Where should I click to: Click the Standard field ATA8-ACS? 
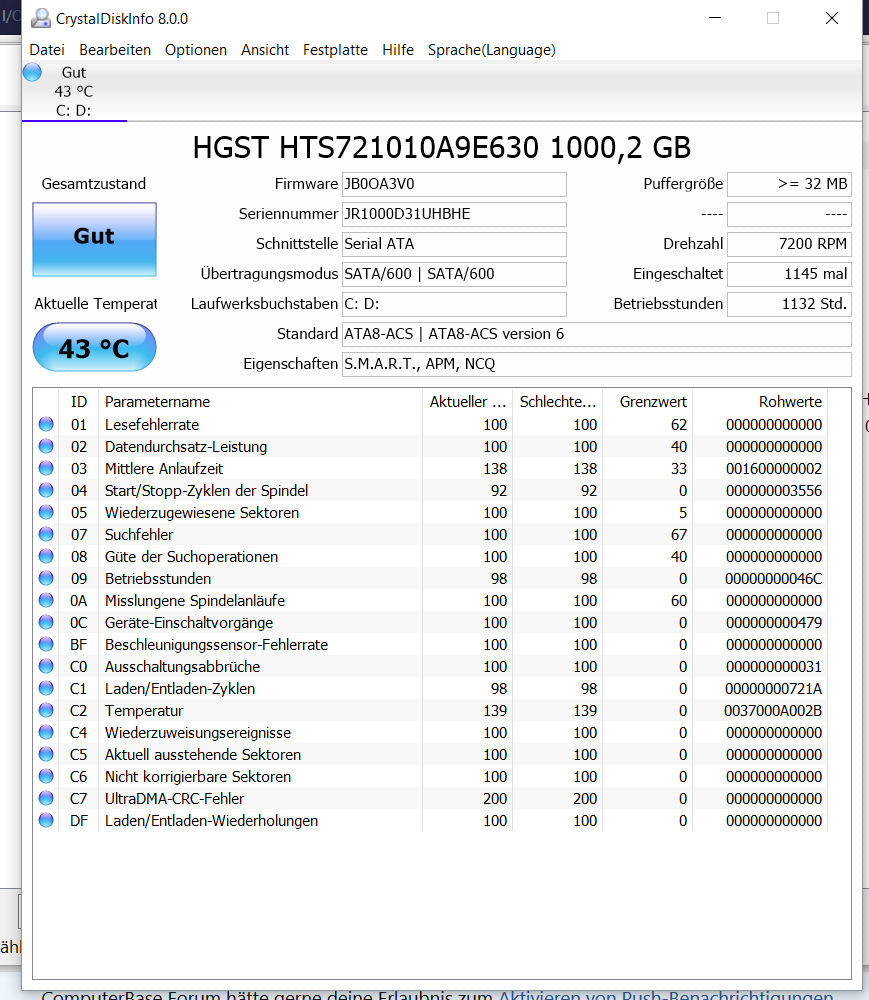[x=597, y=334]
